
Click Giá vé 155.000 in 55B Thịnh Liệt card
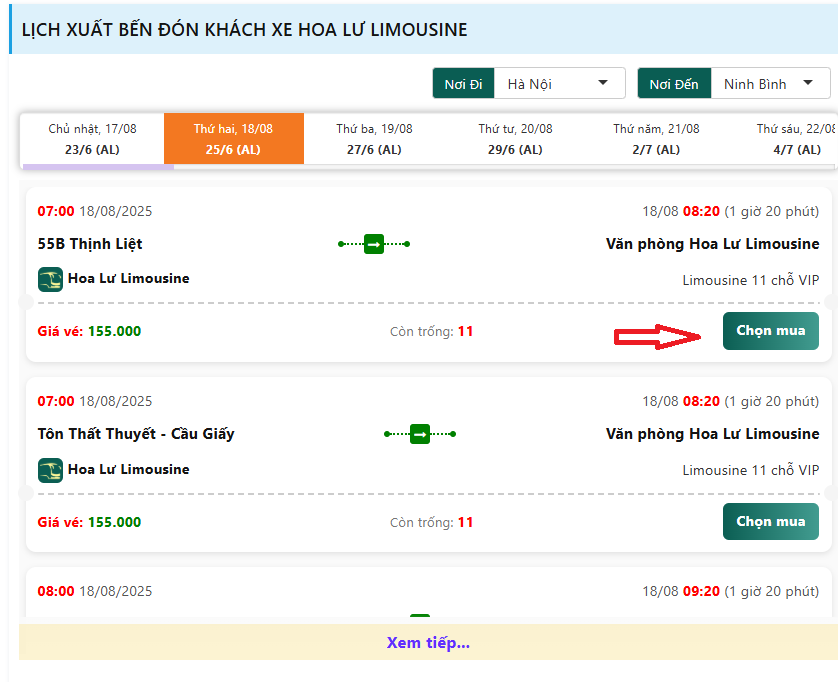tap(89, 331)
